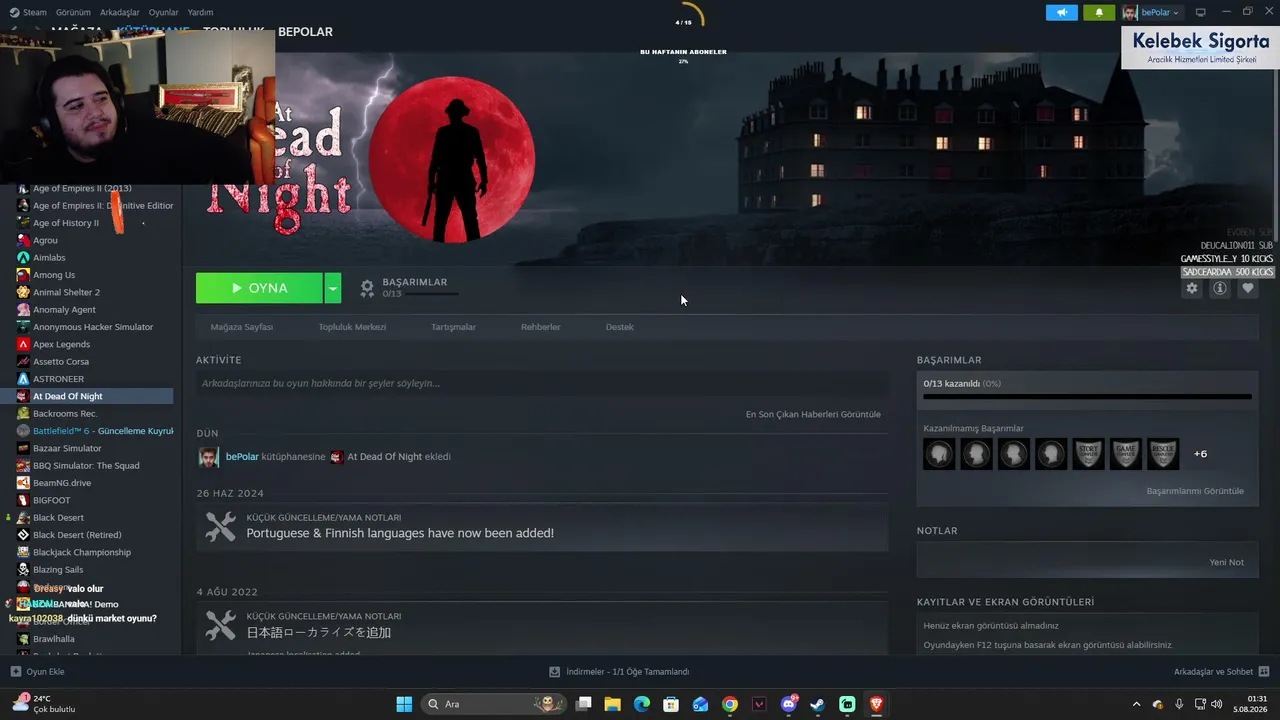Click the taskbar Ara search box
The height and width of the screenshot is (720, 1280).
[x=492, y=704]
